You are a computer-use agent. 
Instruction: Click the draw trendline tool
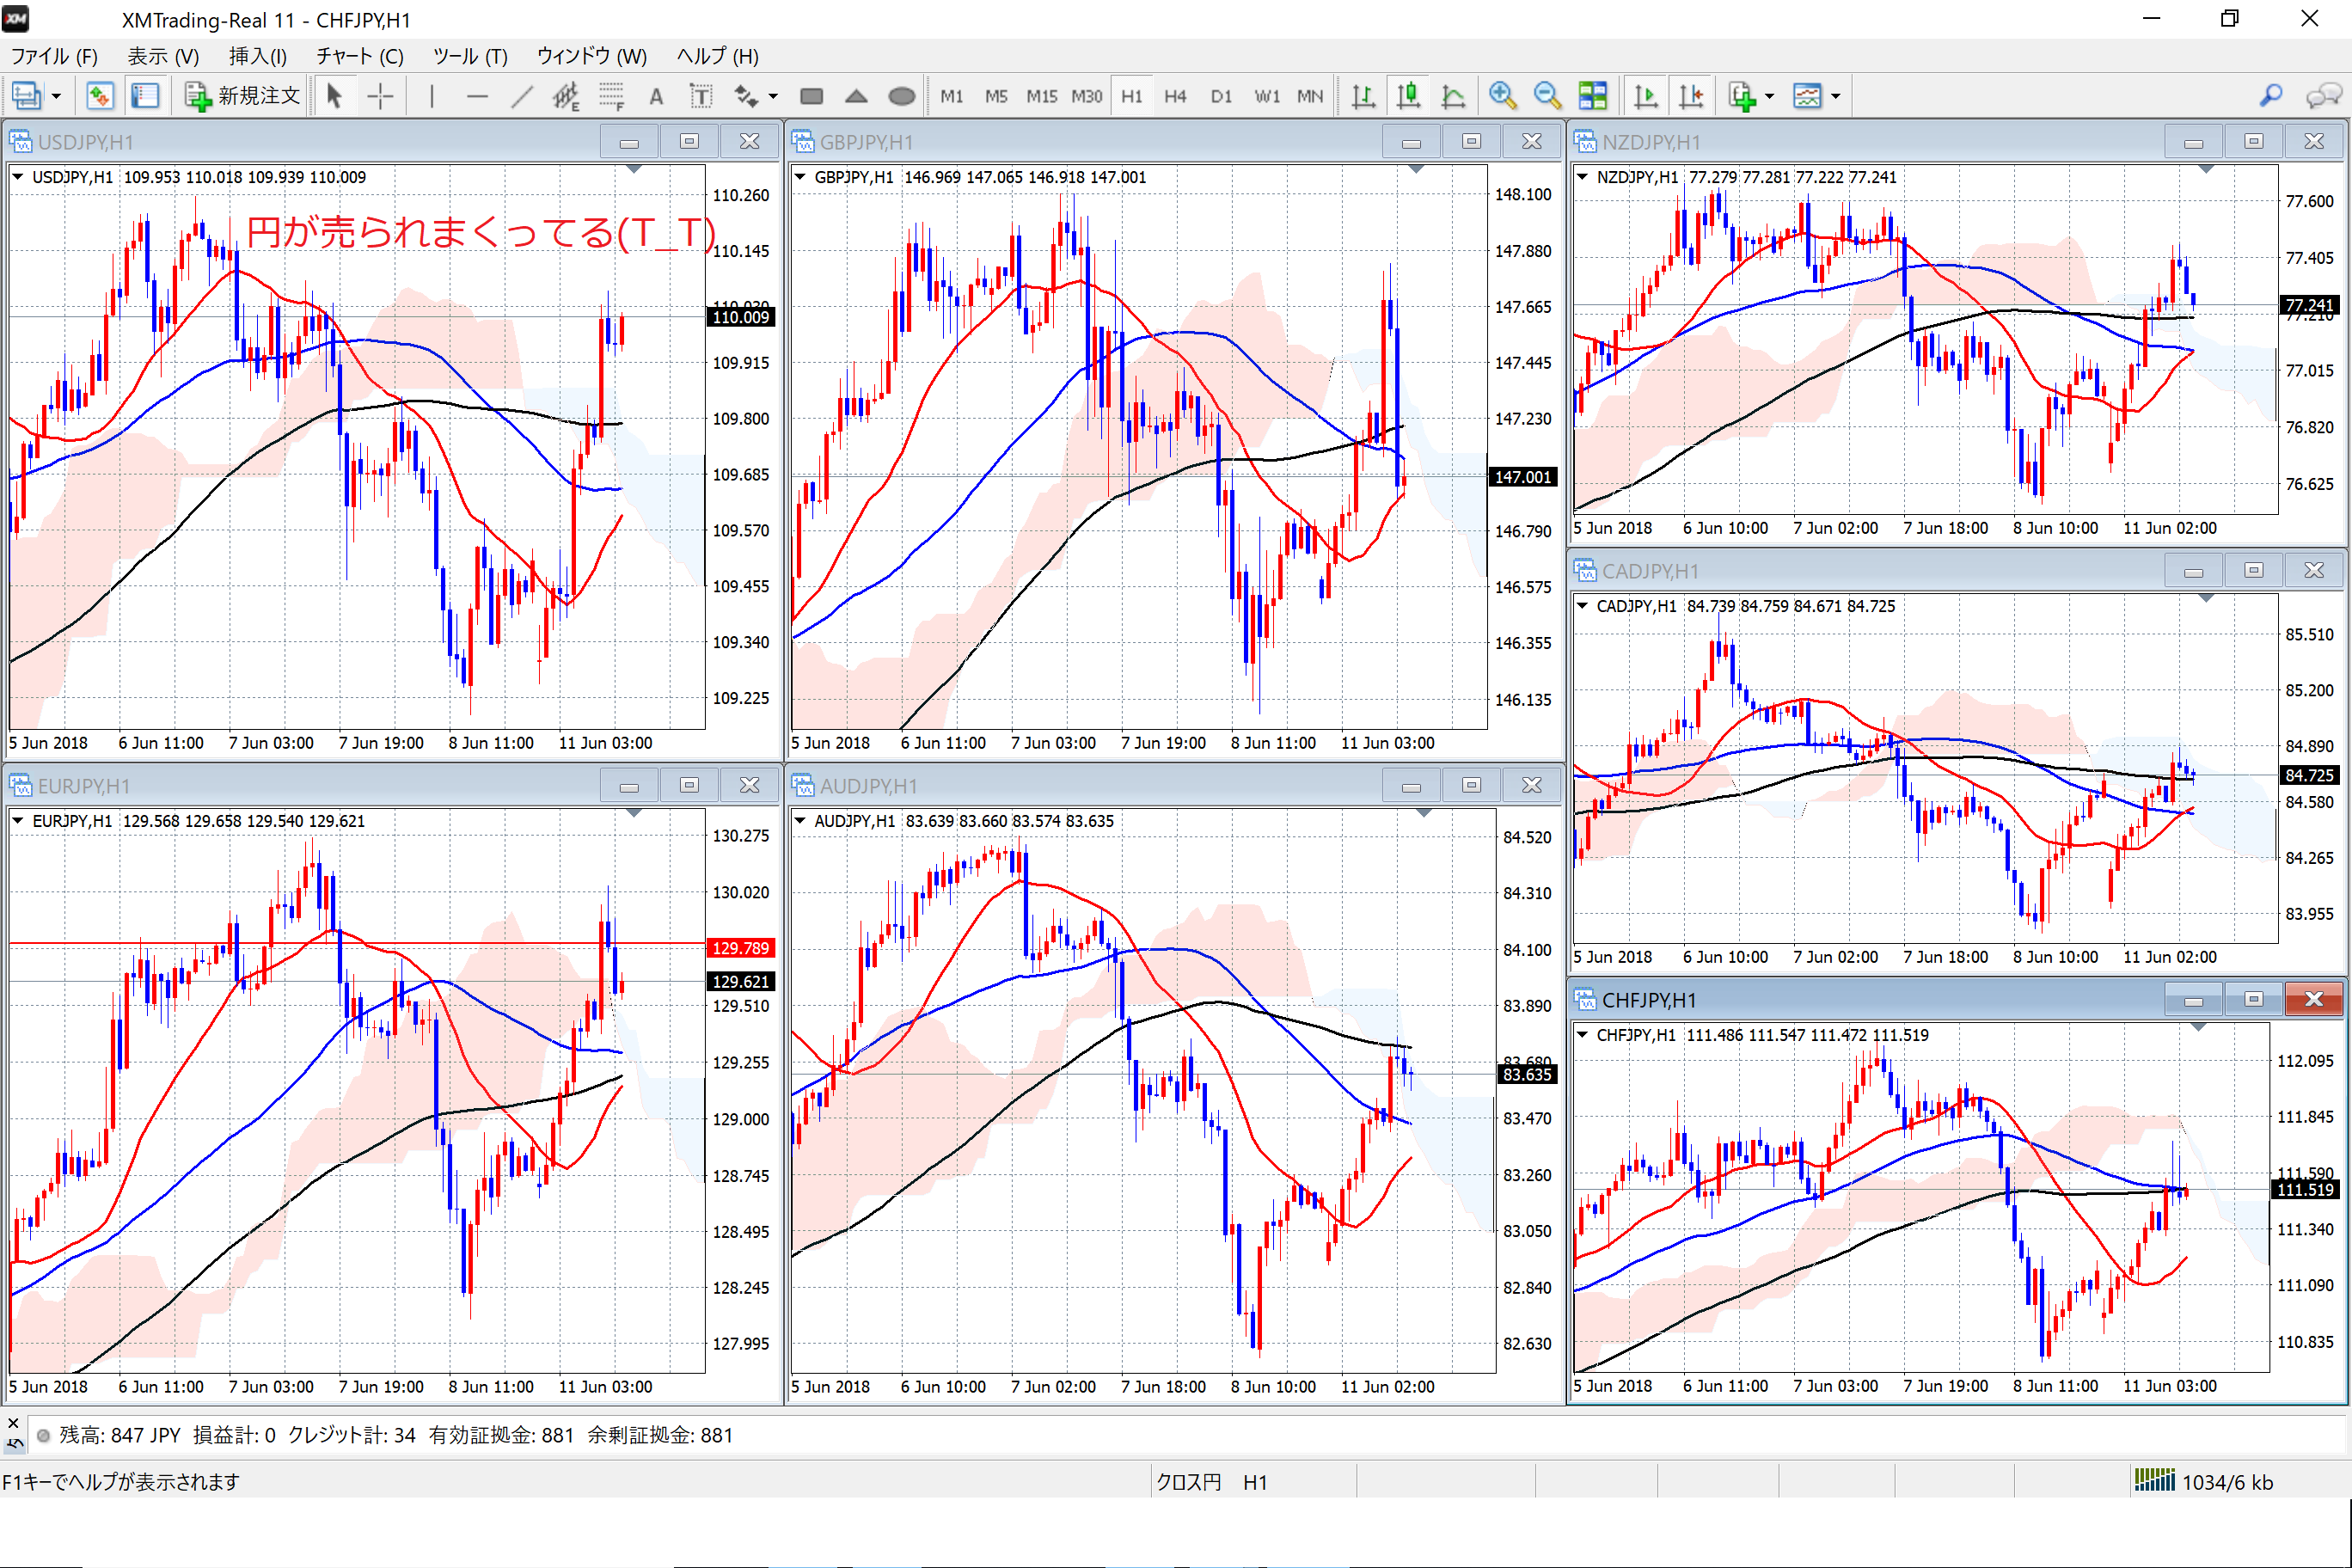[x=521, y=96]
